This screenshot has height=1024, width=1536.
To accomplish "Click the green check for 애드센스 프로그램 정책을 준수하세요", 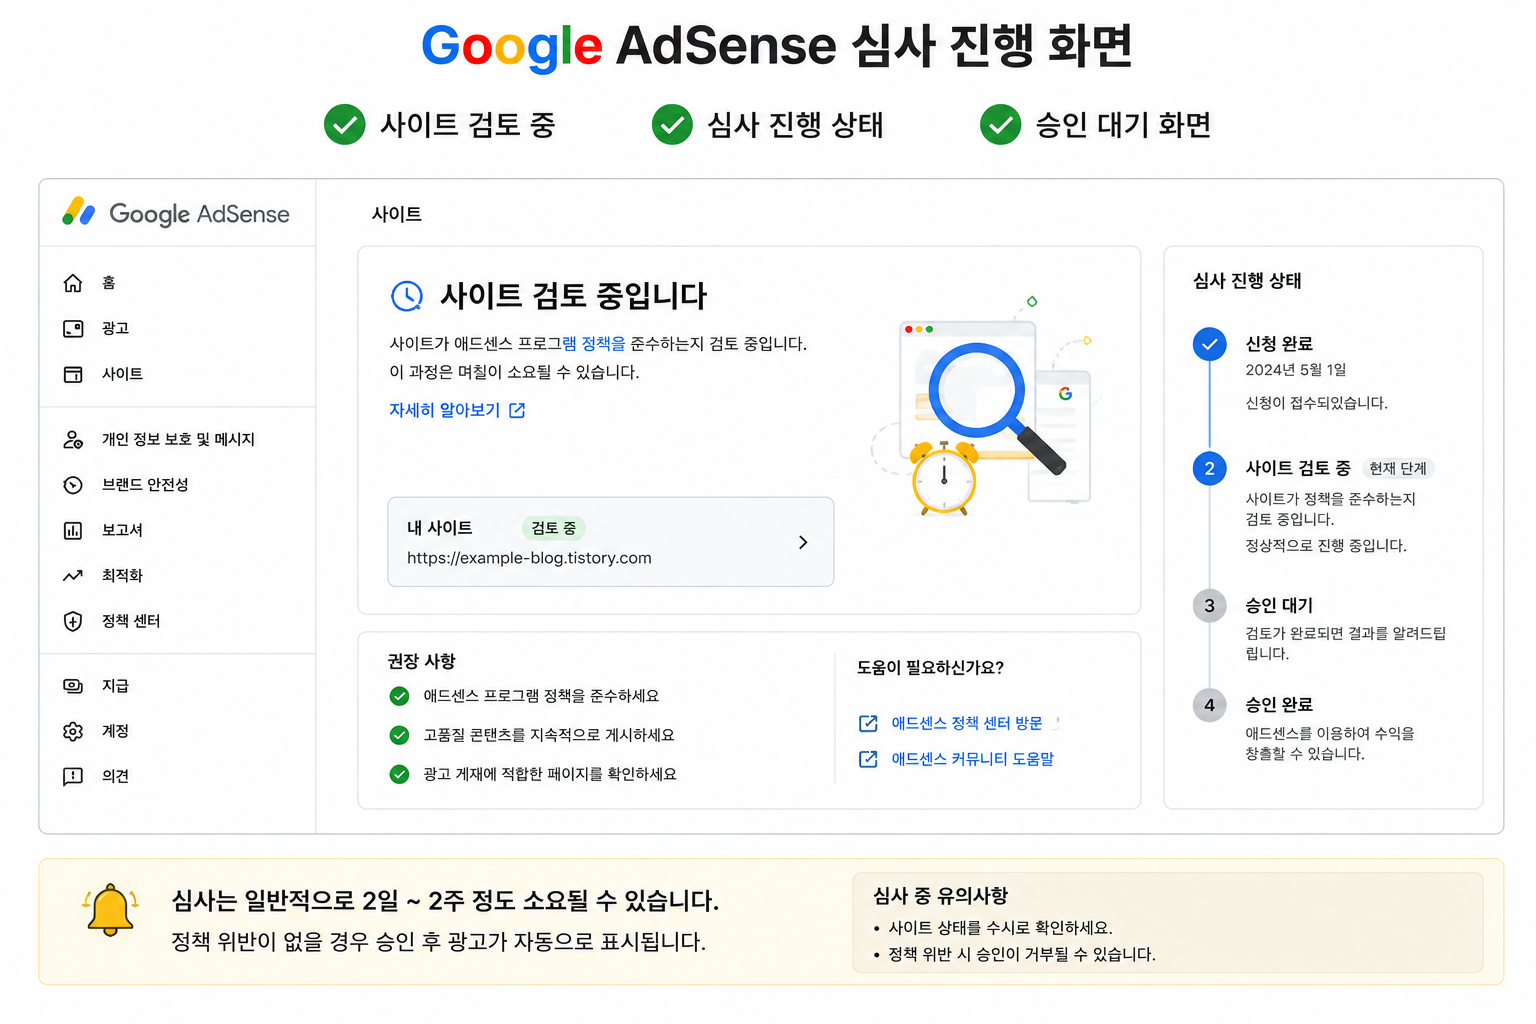I will [x=399, y=696].
